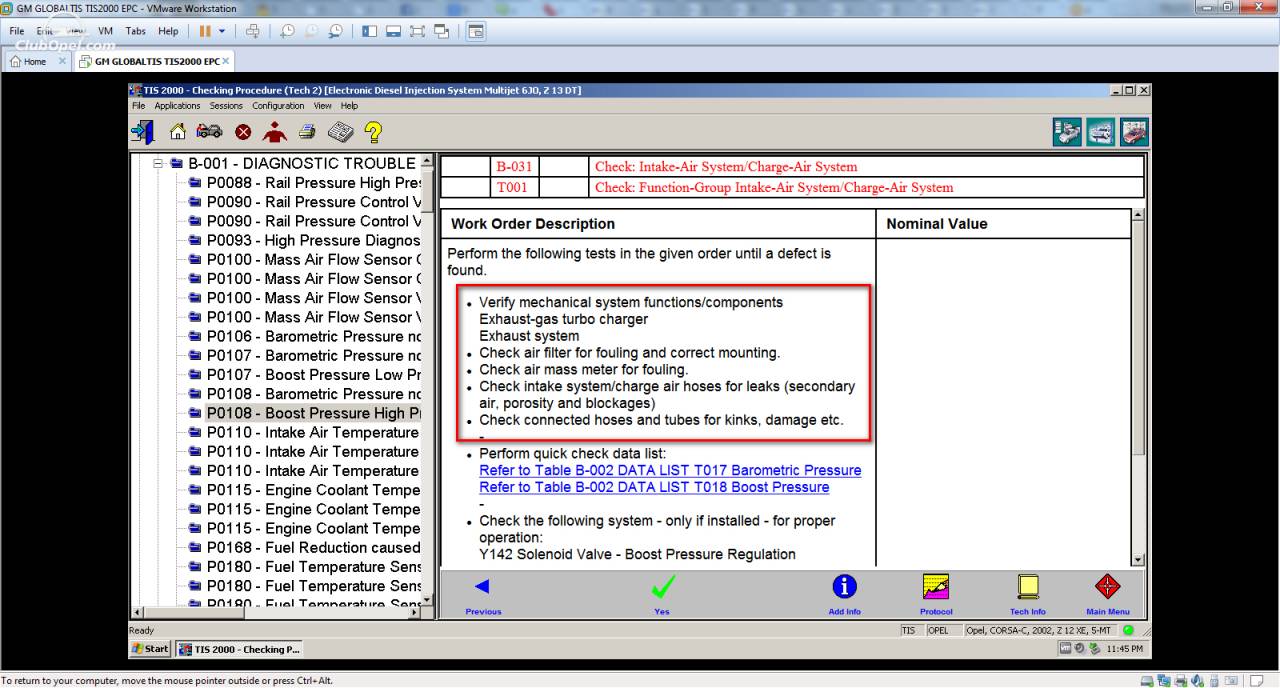Go back with Previous blue arrow
The height and width of the screenshot is (688, 1280).
483,594
